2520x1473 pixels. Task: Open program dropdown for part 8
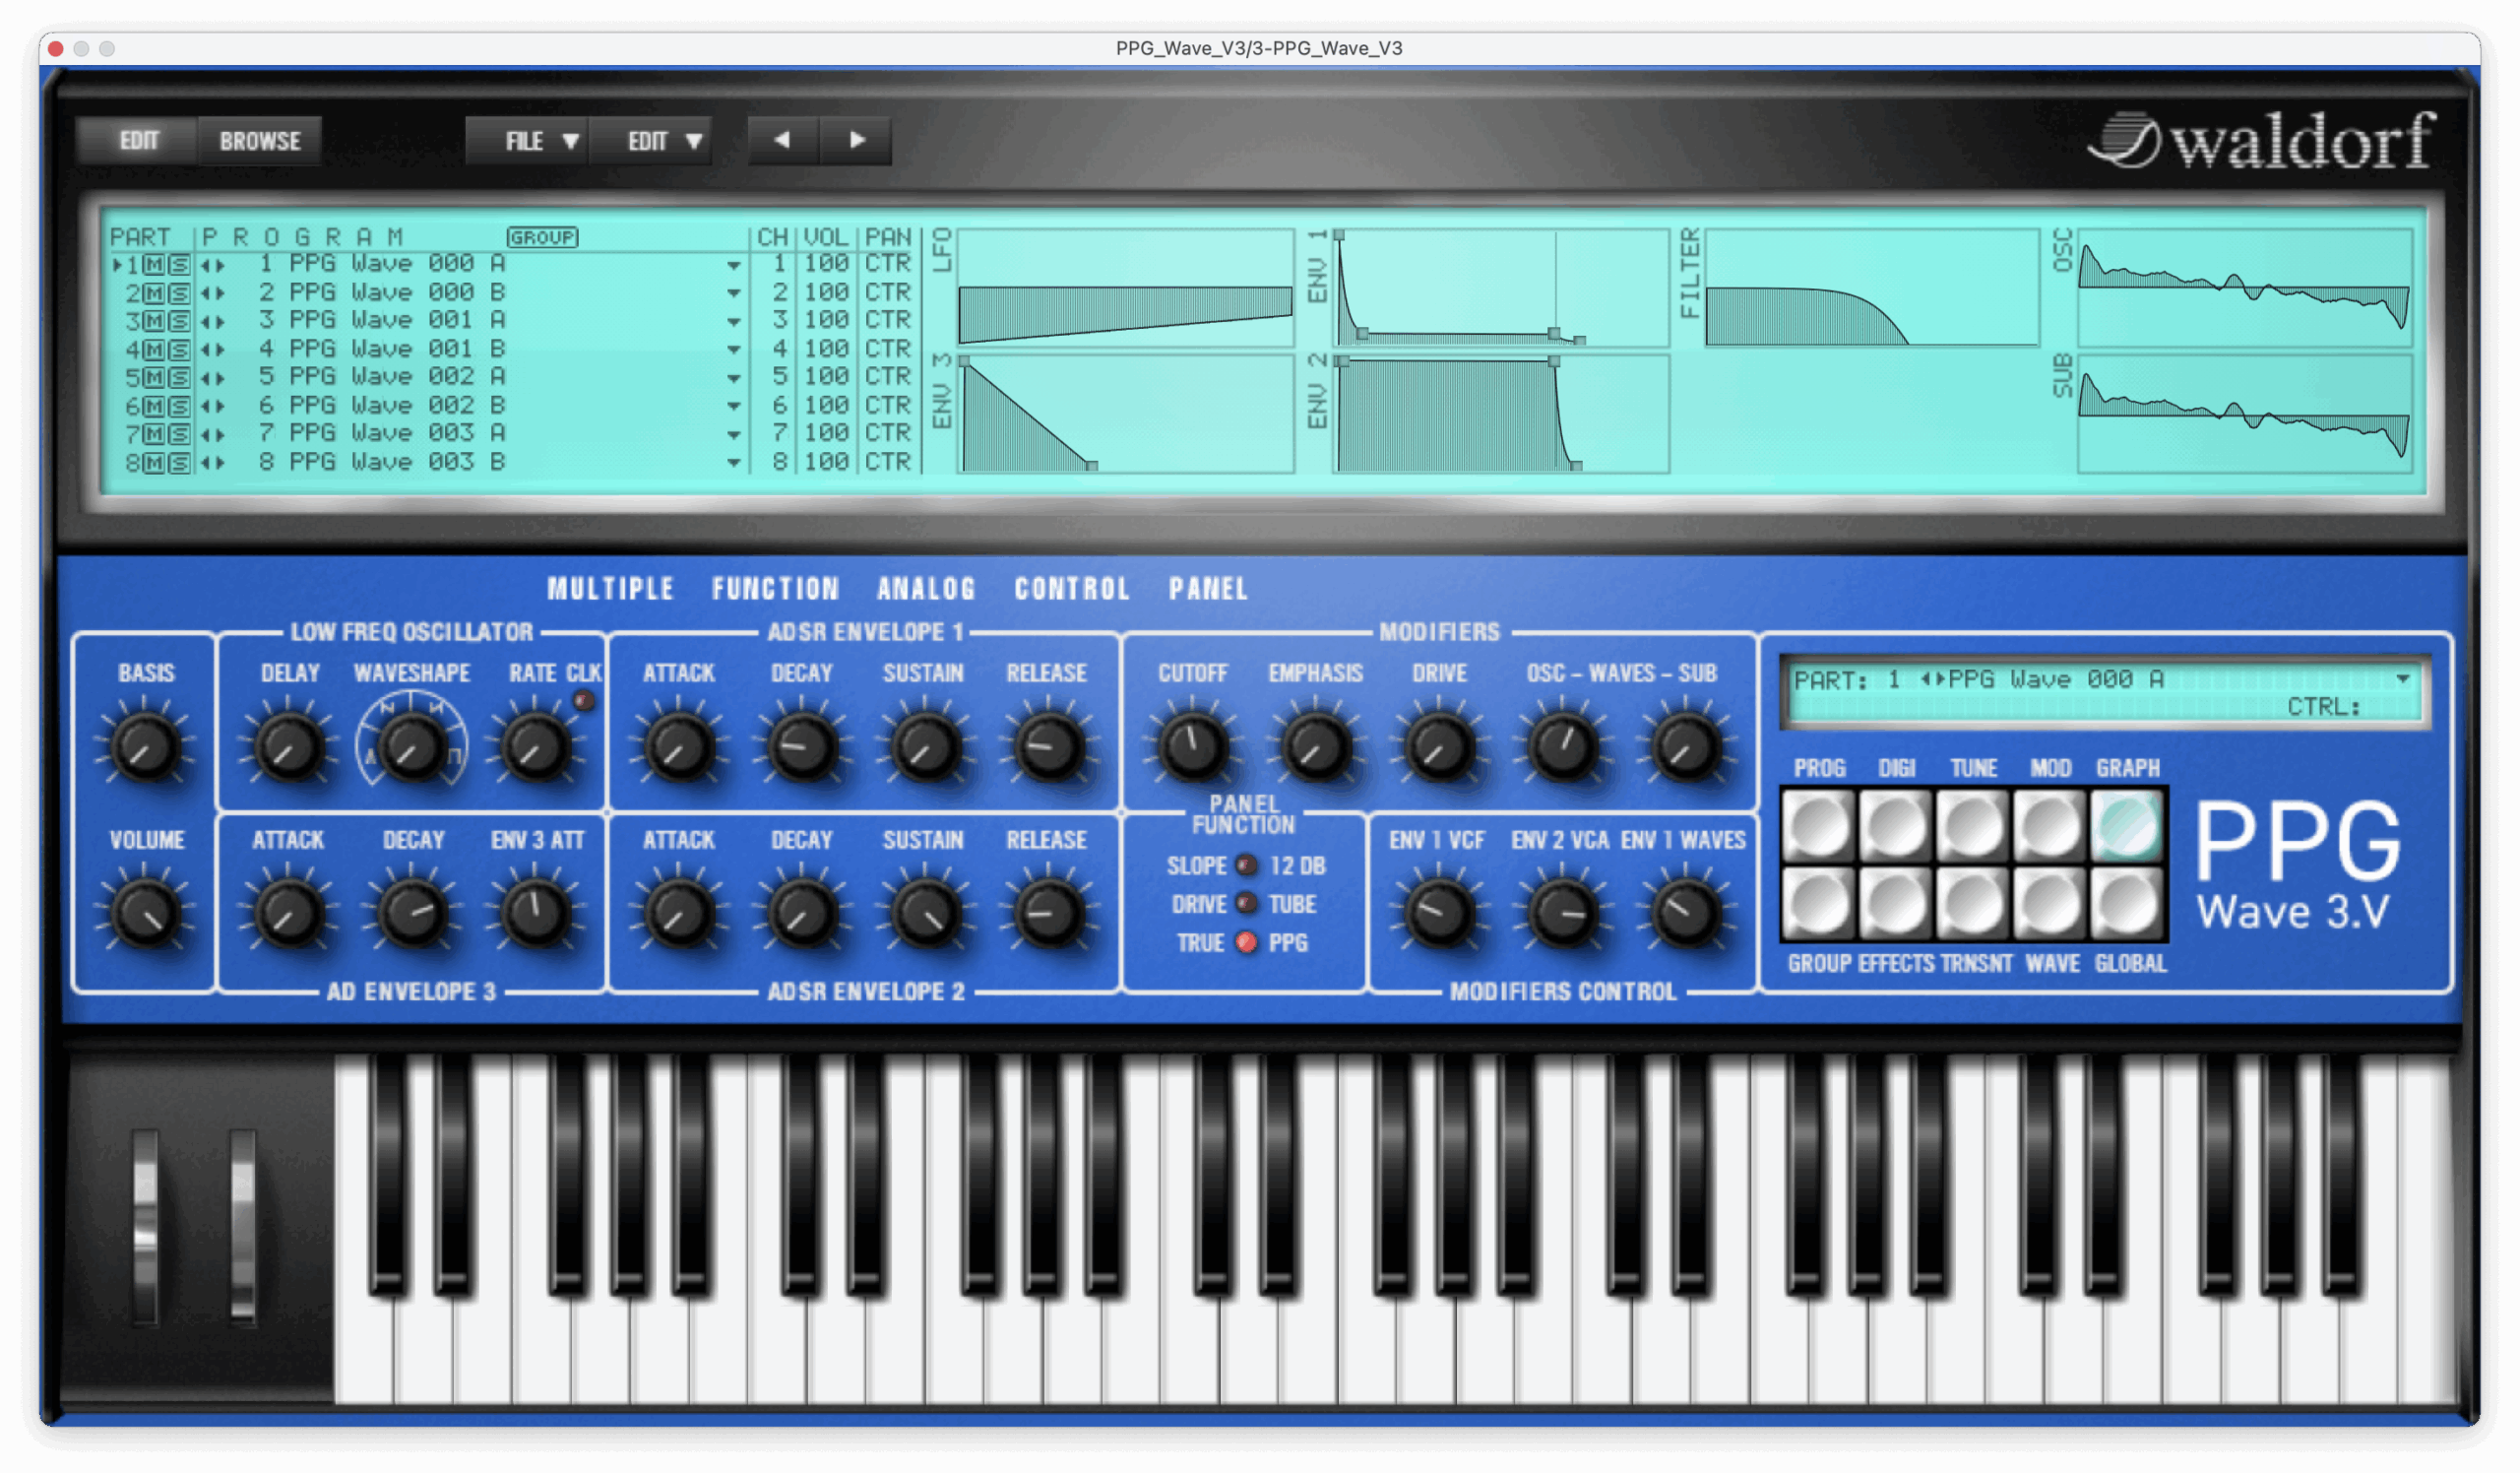[x=734, y=463]
